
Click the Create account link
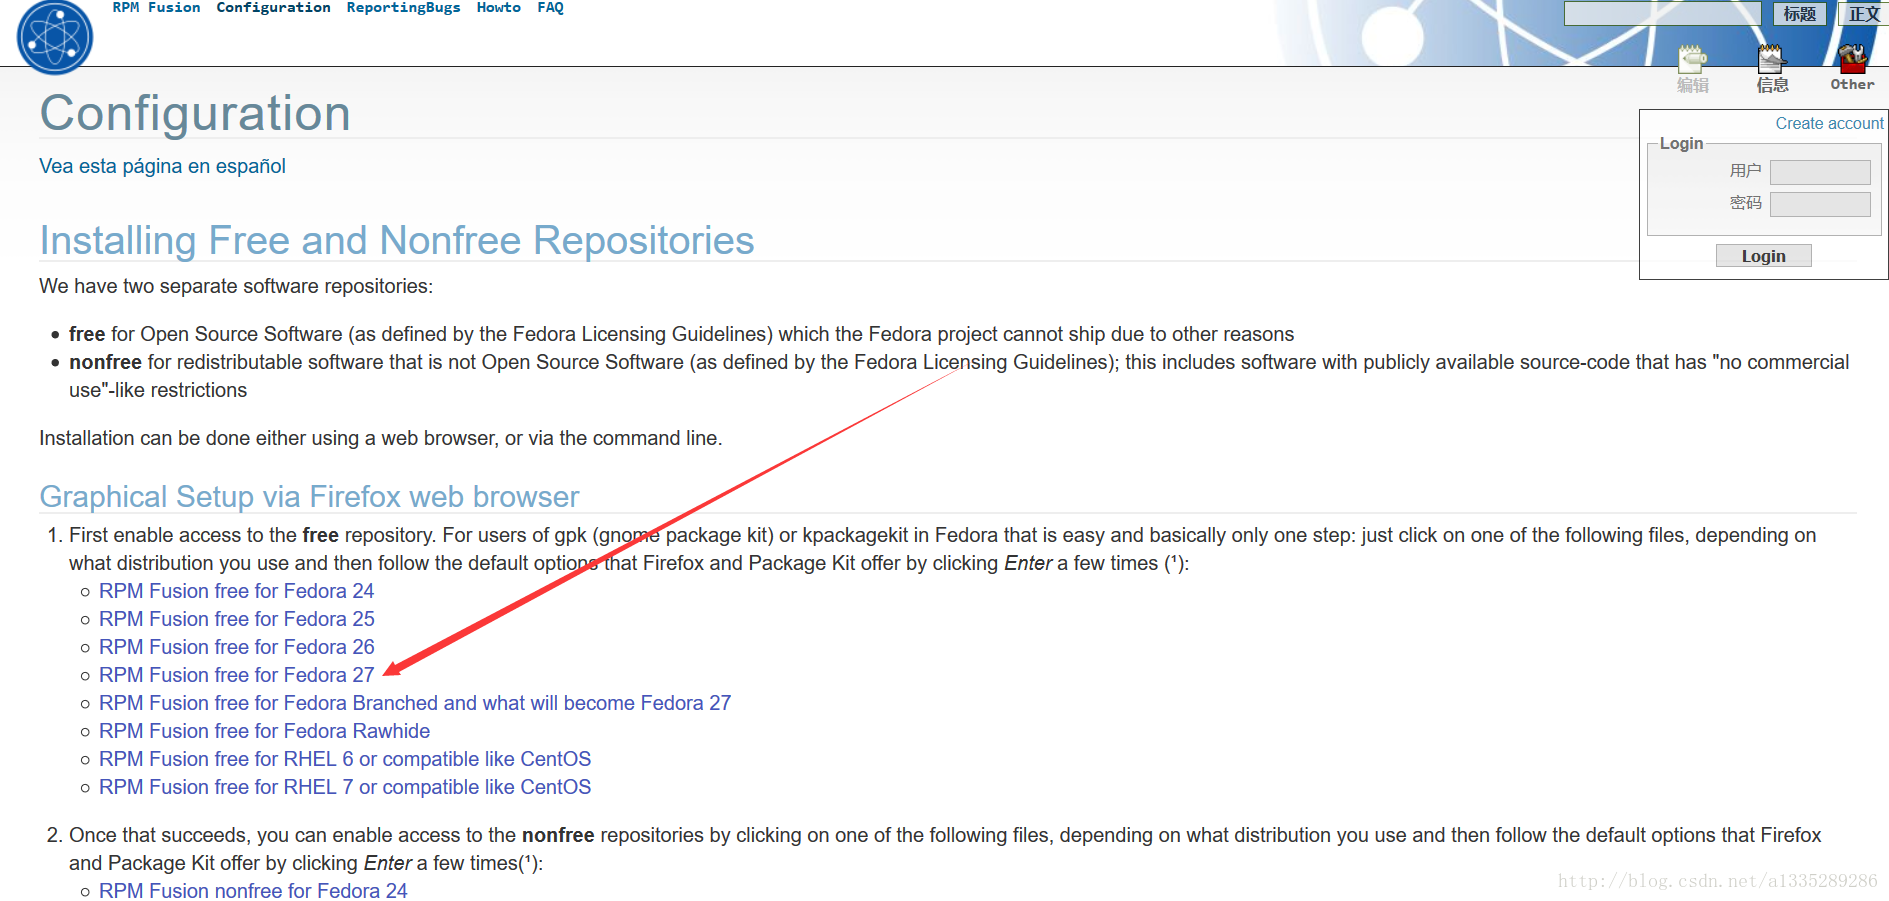[x=1829, y=123]
